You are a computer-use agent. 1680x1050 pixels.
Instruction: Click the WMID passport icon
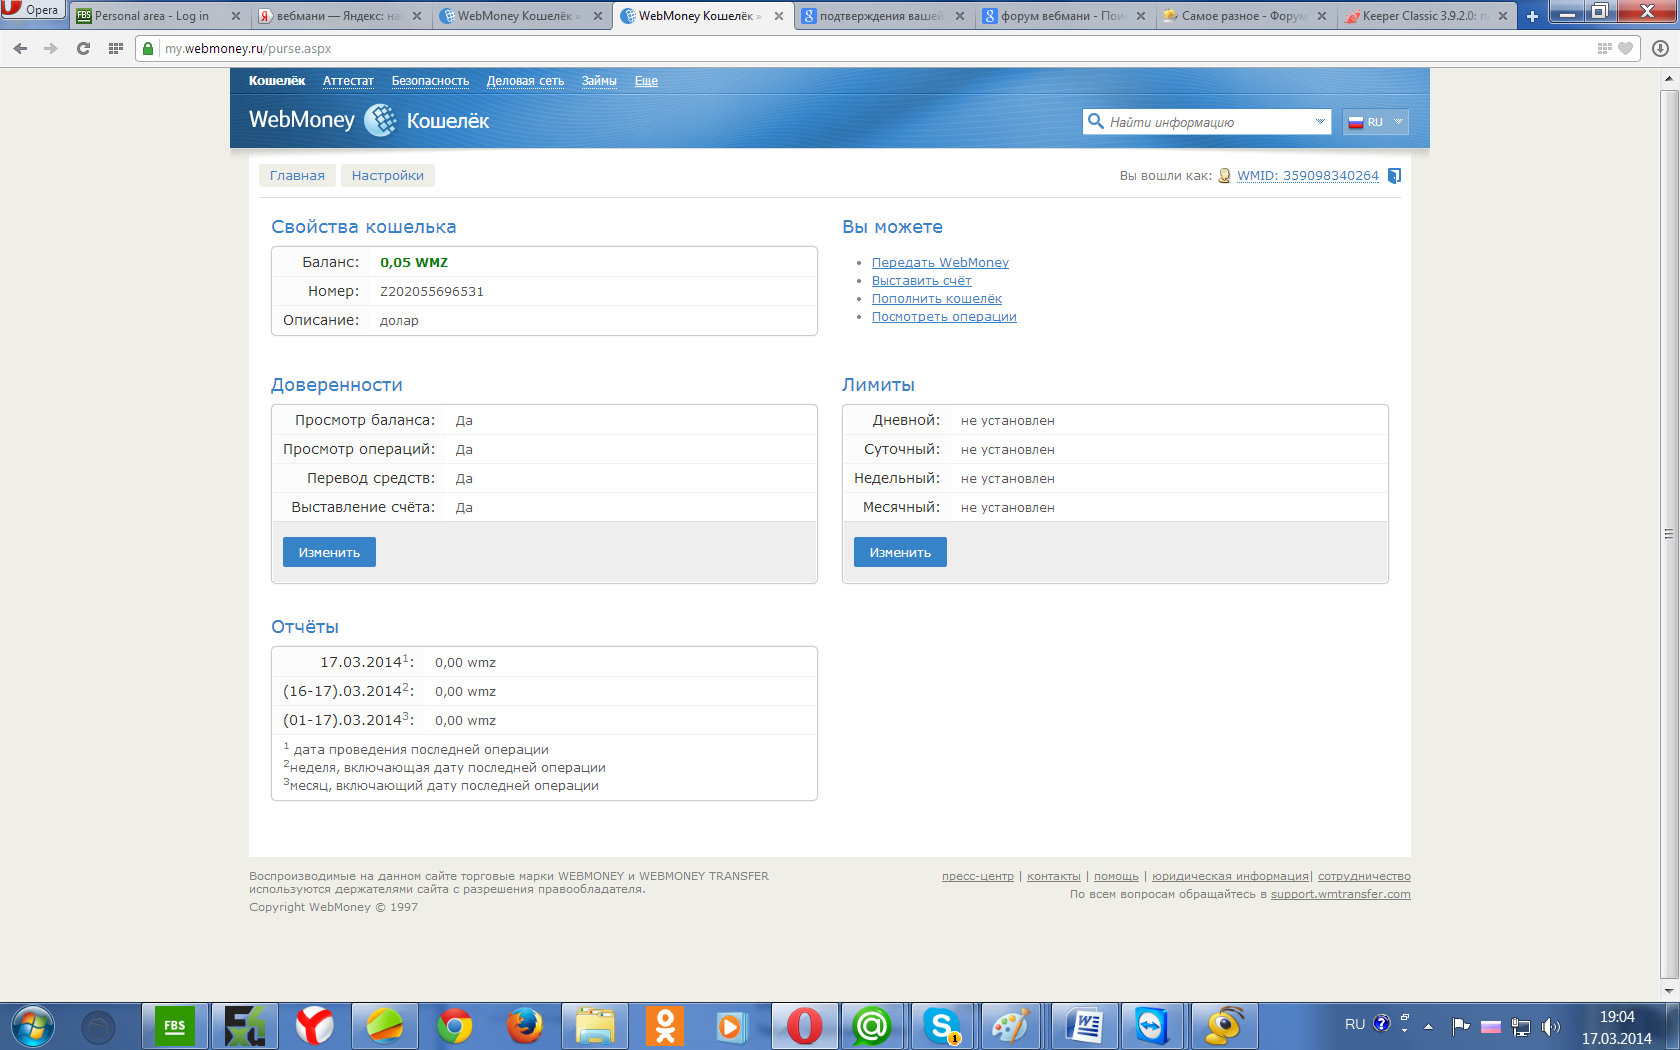(x=1224, y=176)
